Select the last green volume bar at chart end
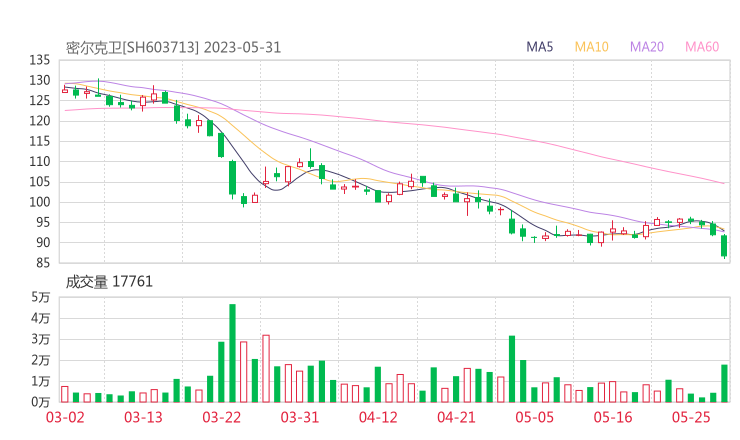 (724, 383)
